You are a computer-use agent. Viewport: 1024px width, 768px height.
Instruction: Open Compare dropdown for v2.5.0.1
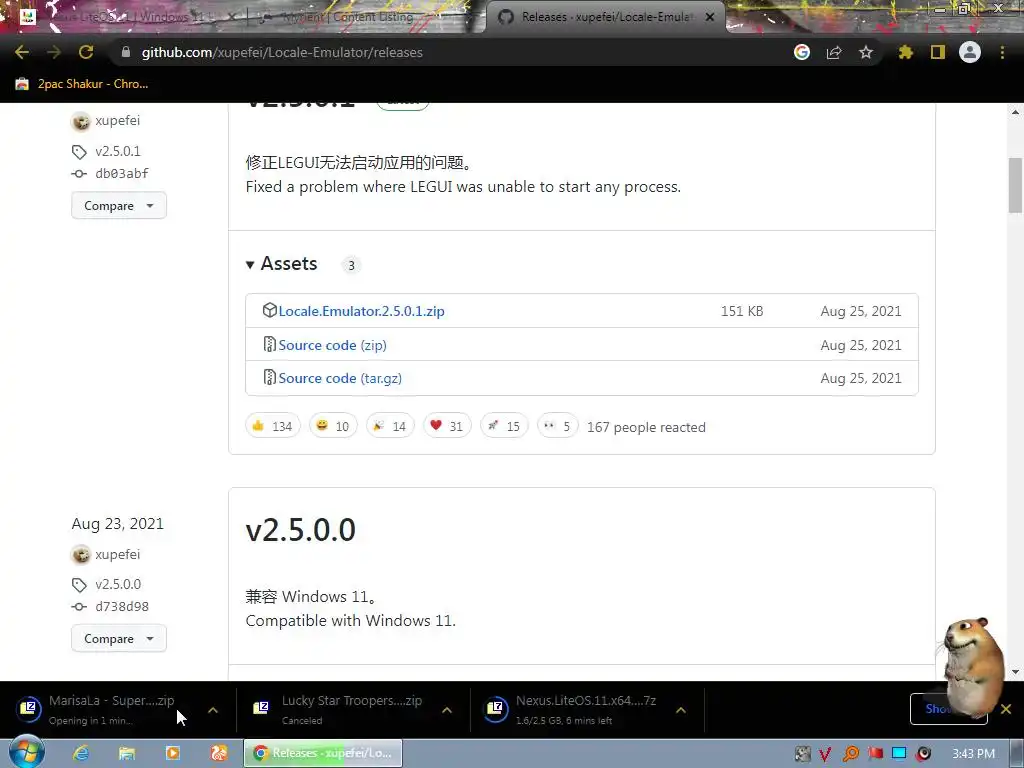point(119,206)
